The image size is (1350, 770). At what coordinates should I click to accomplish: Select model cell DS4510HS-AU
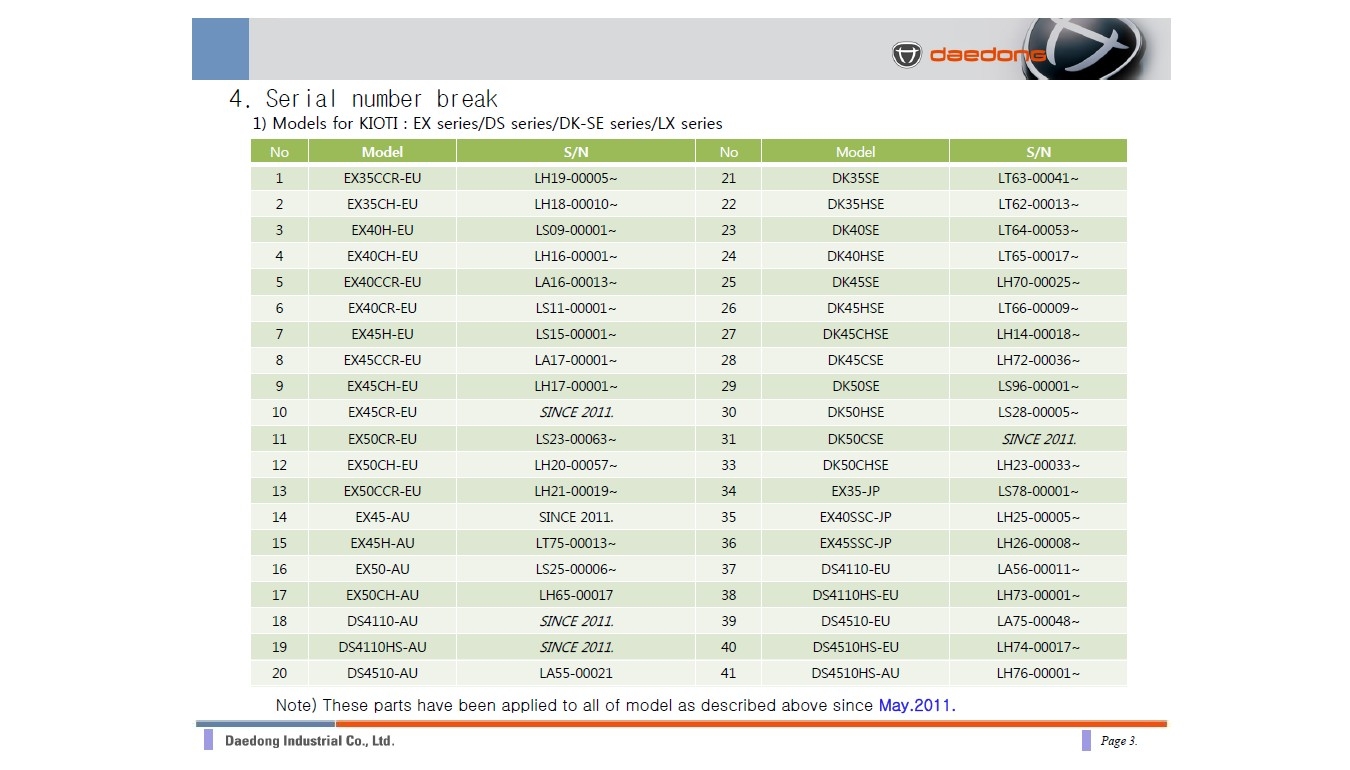tap(855, 673)
